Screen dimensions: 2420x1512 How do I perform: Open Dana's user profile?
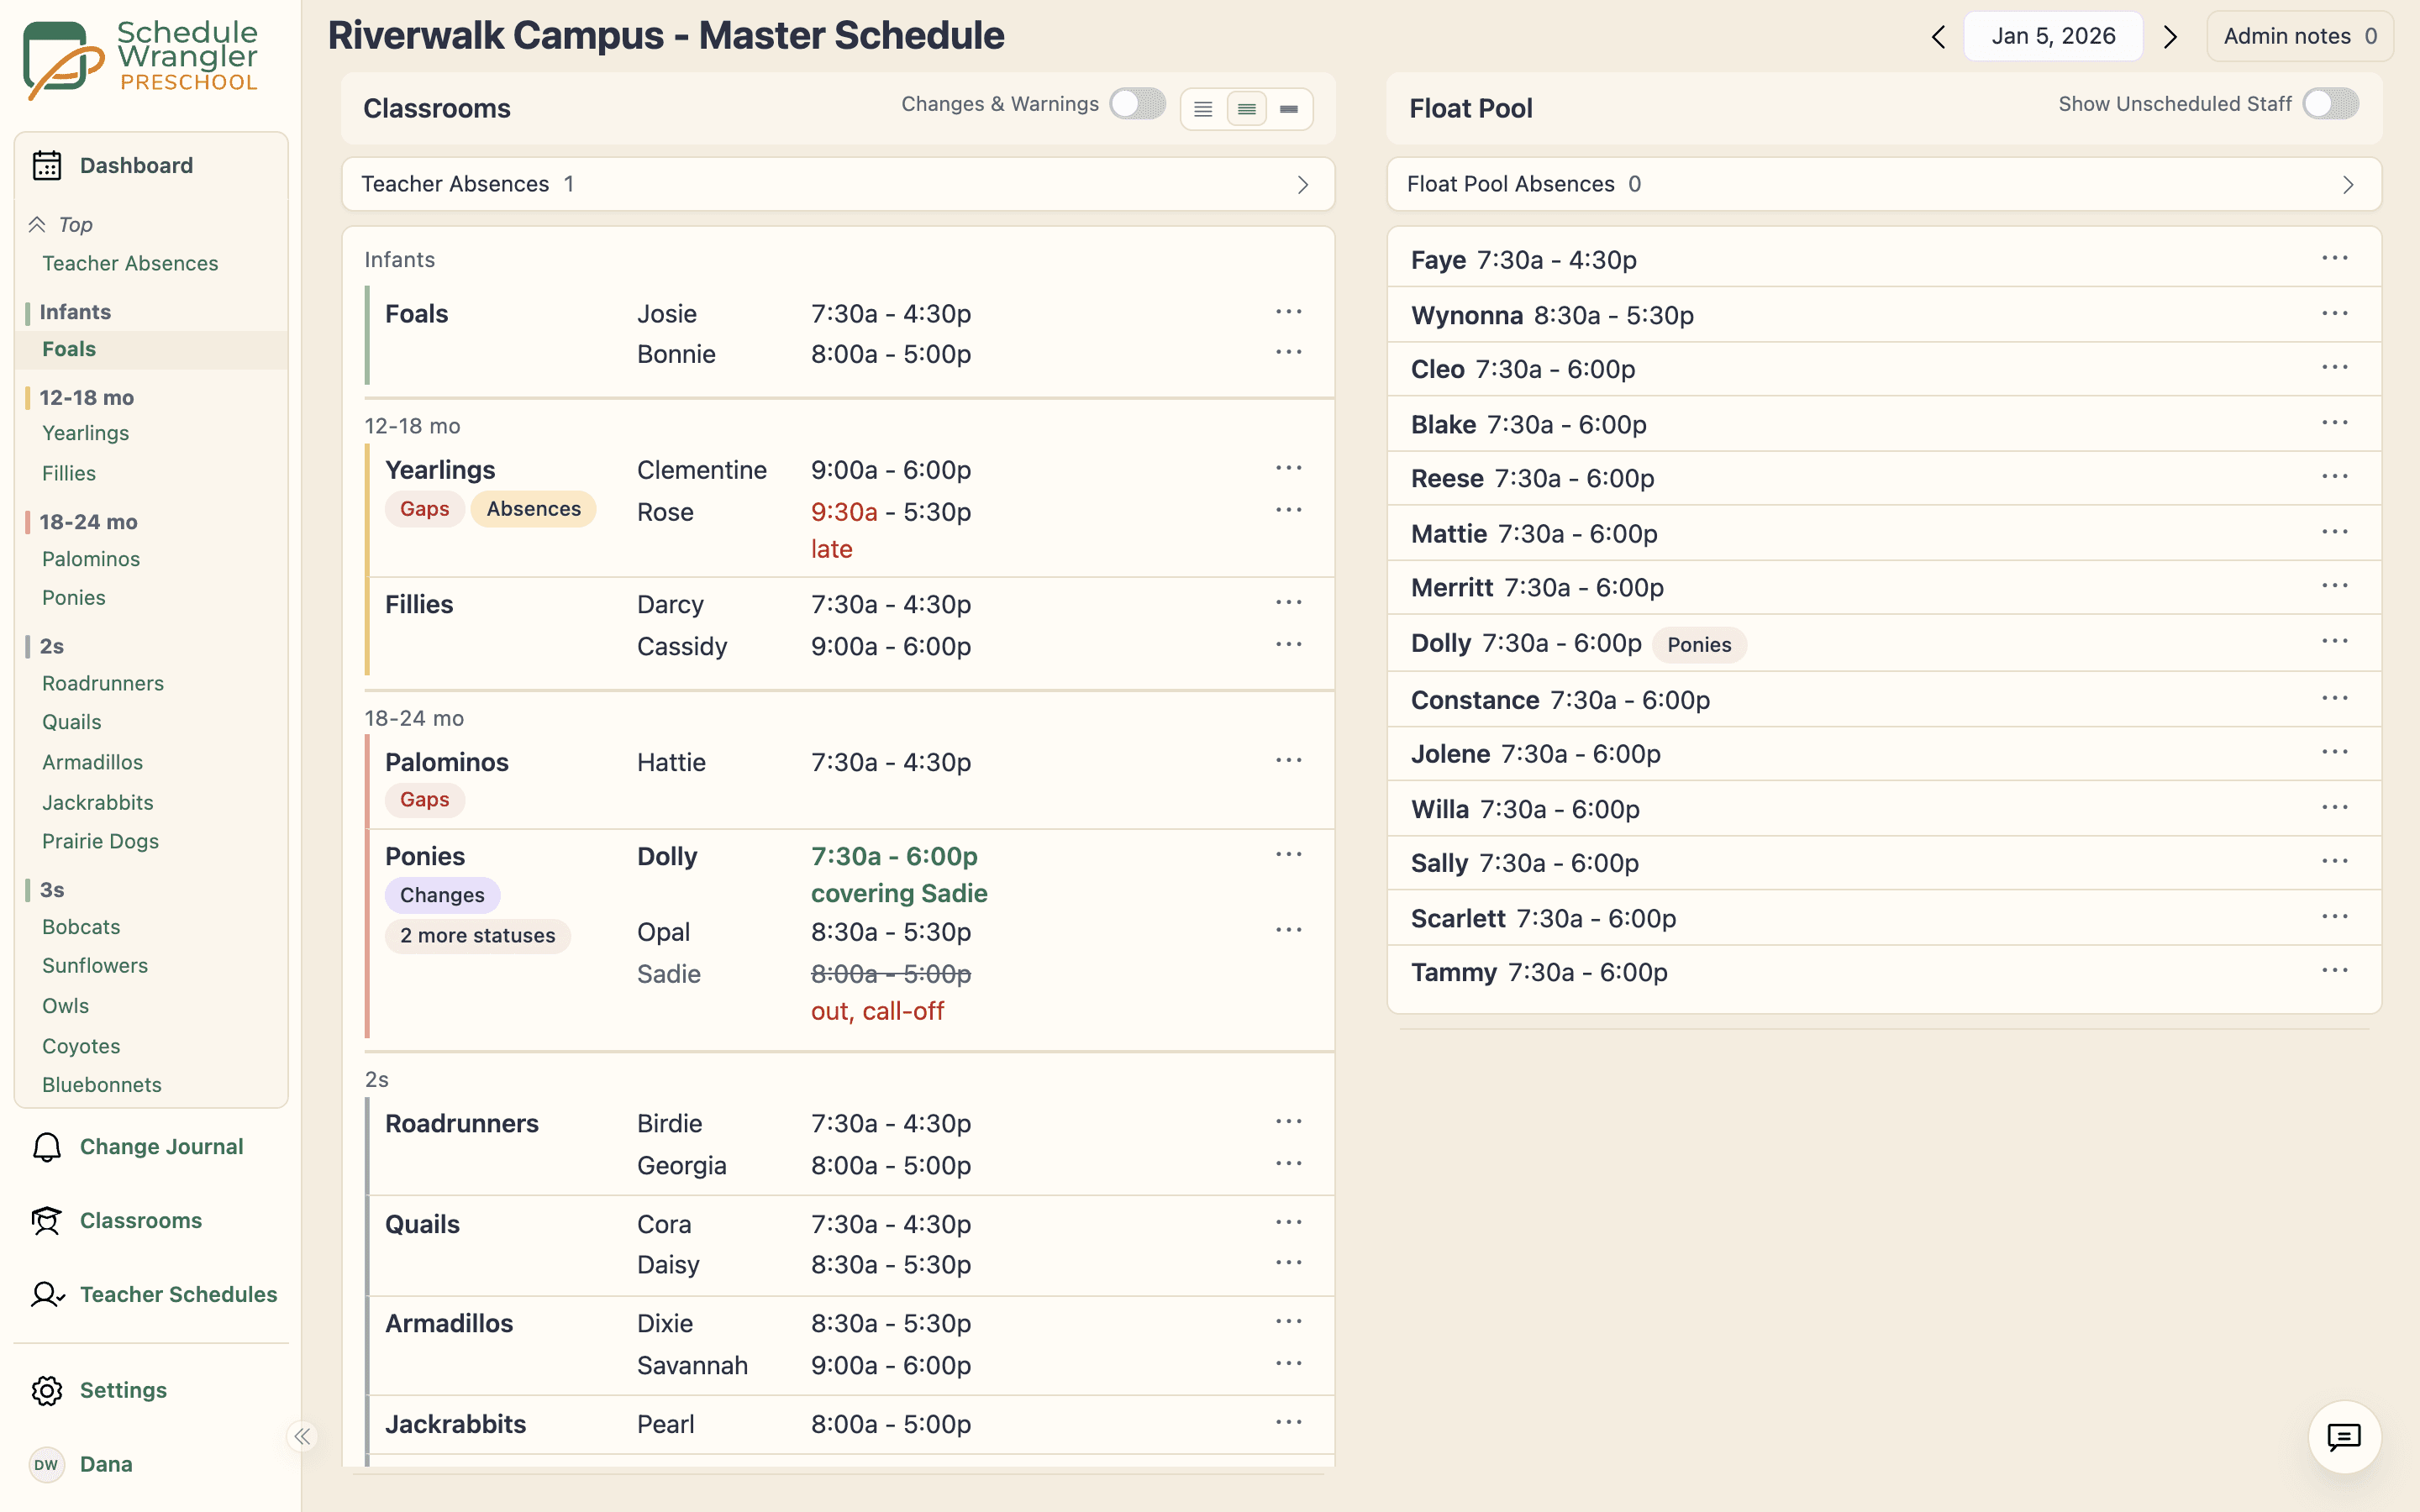click(81, 1464)
